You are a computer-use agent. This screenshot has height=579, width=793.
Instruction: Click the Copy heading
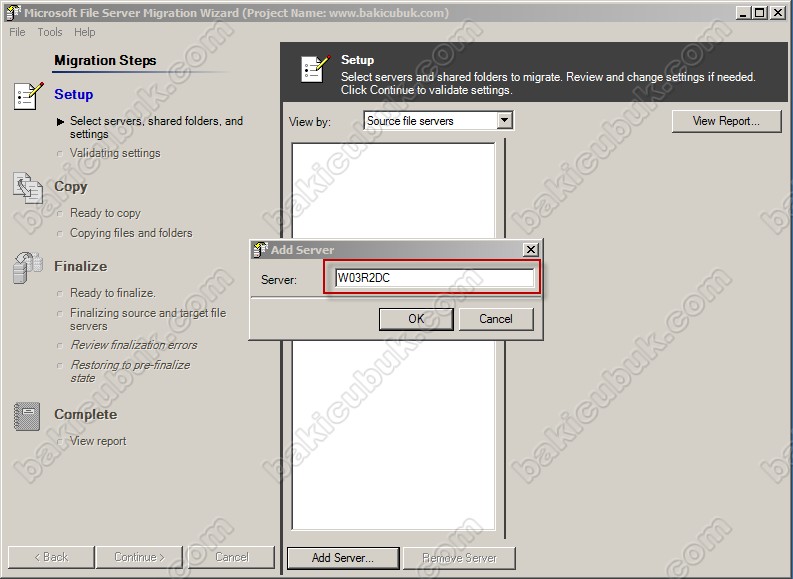pos(71,187)
